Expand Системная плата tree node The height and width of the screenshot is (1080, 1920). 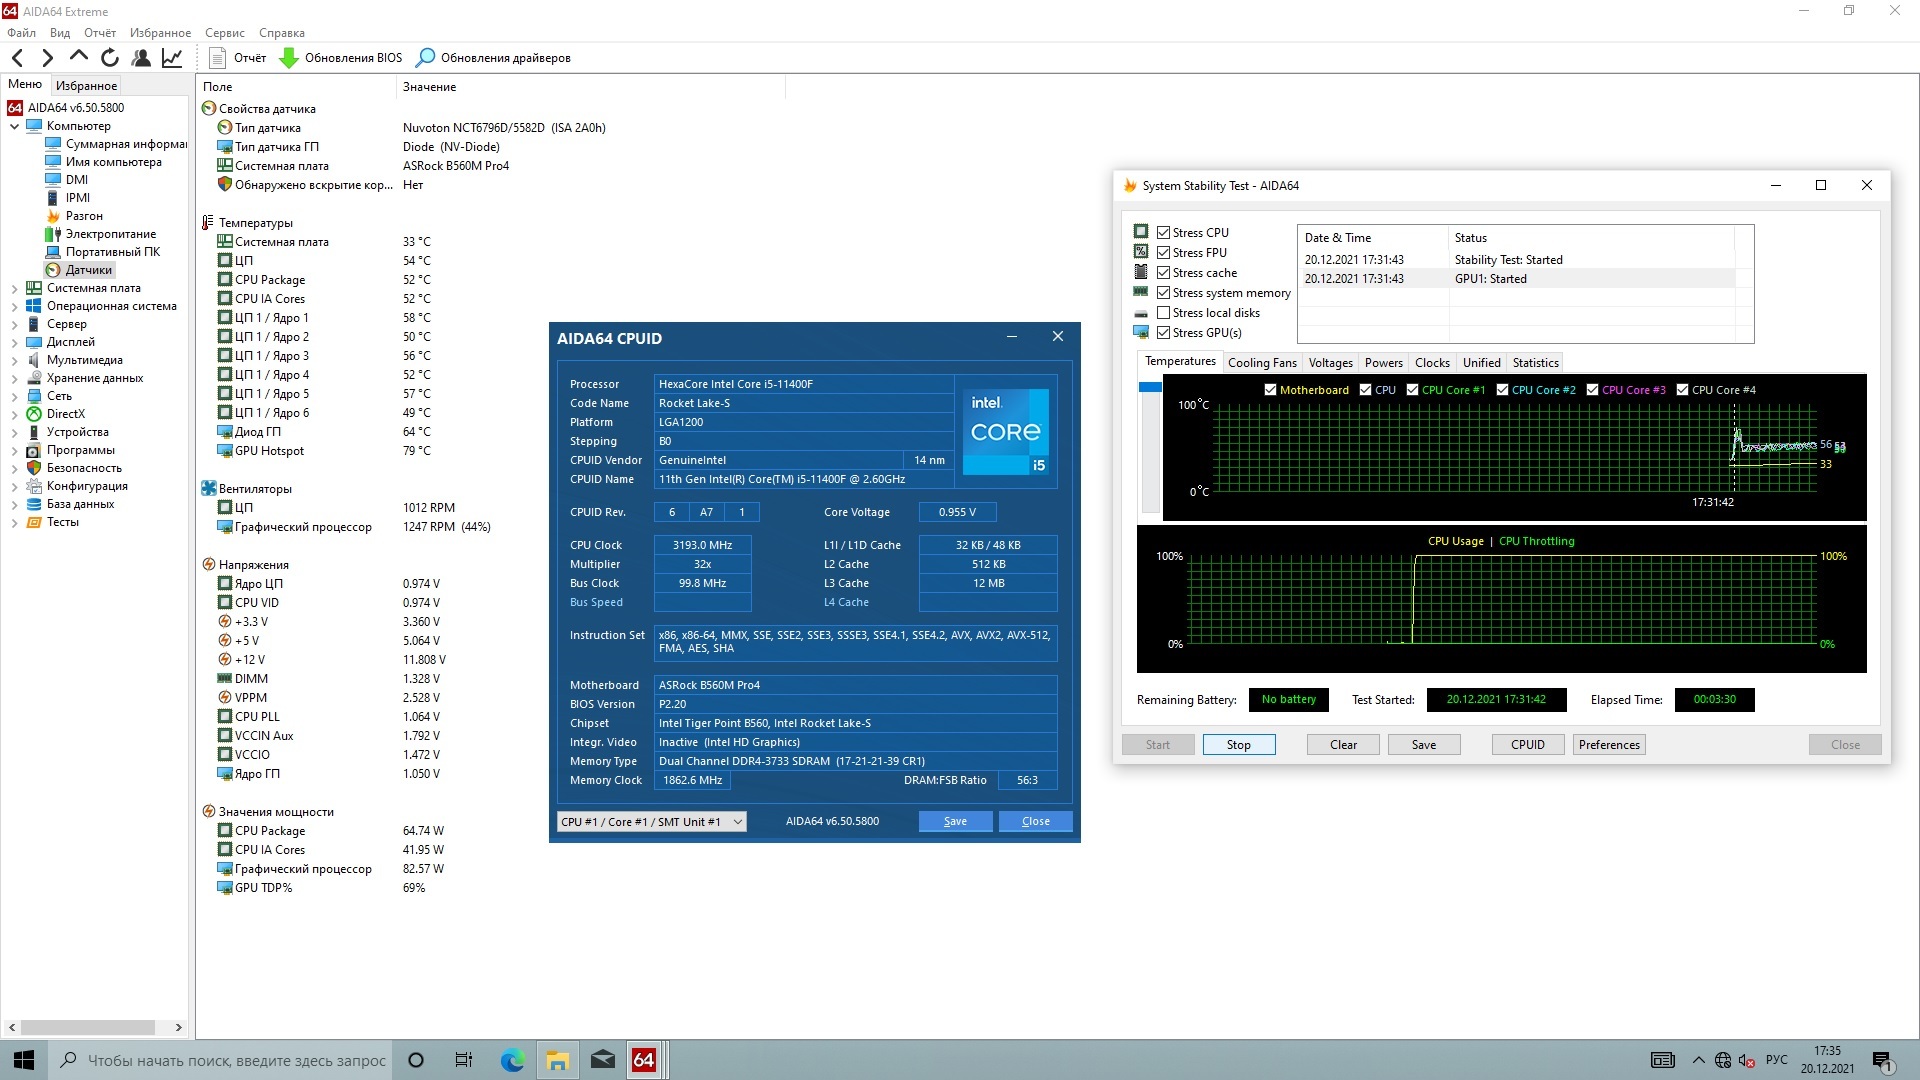coord(14,288)
